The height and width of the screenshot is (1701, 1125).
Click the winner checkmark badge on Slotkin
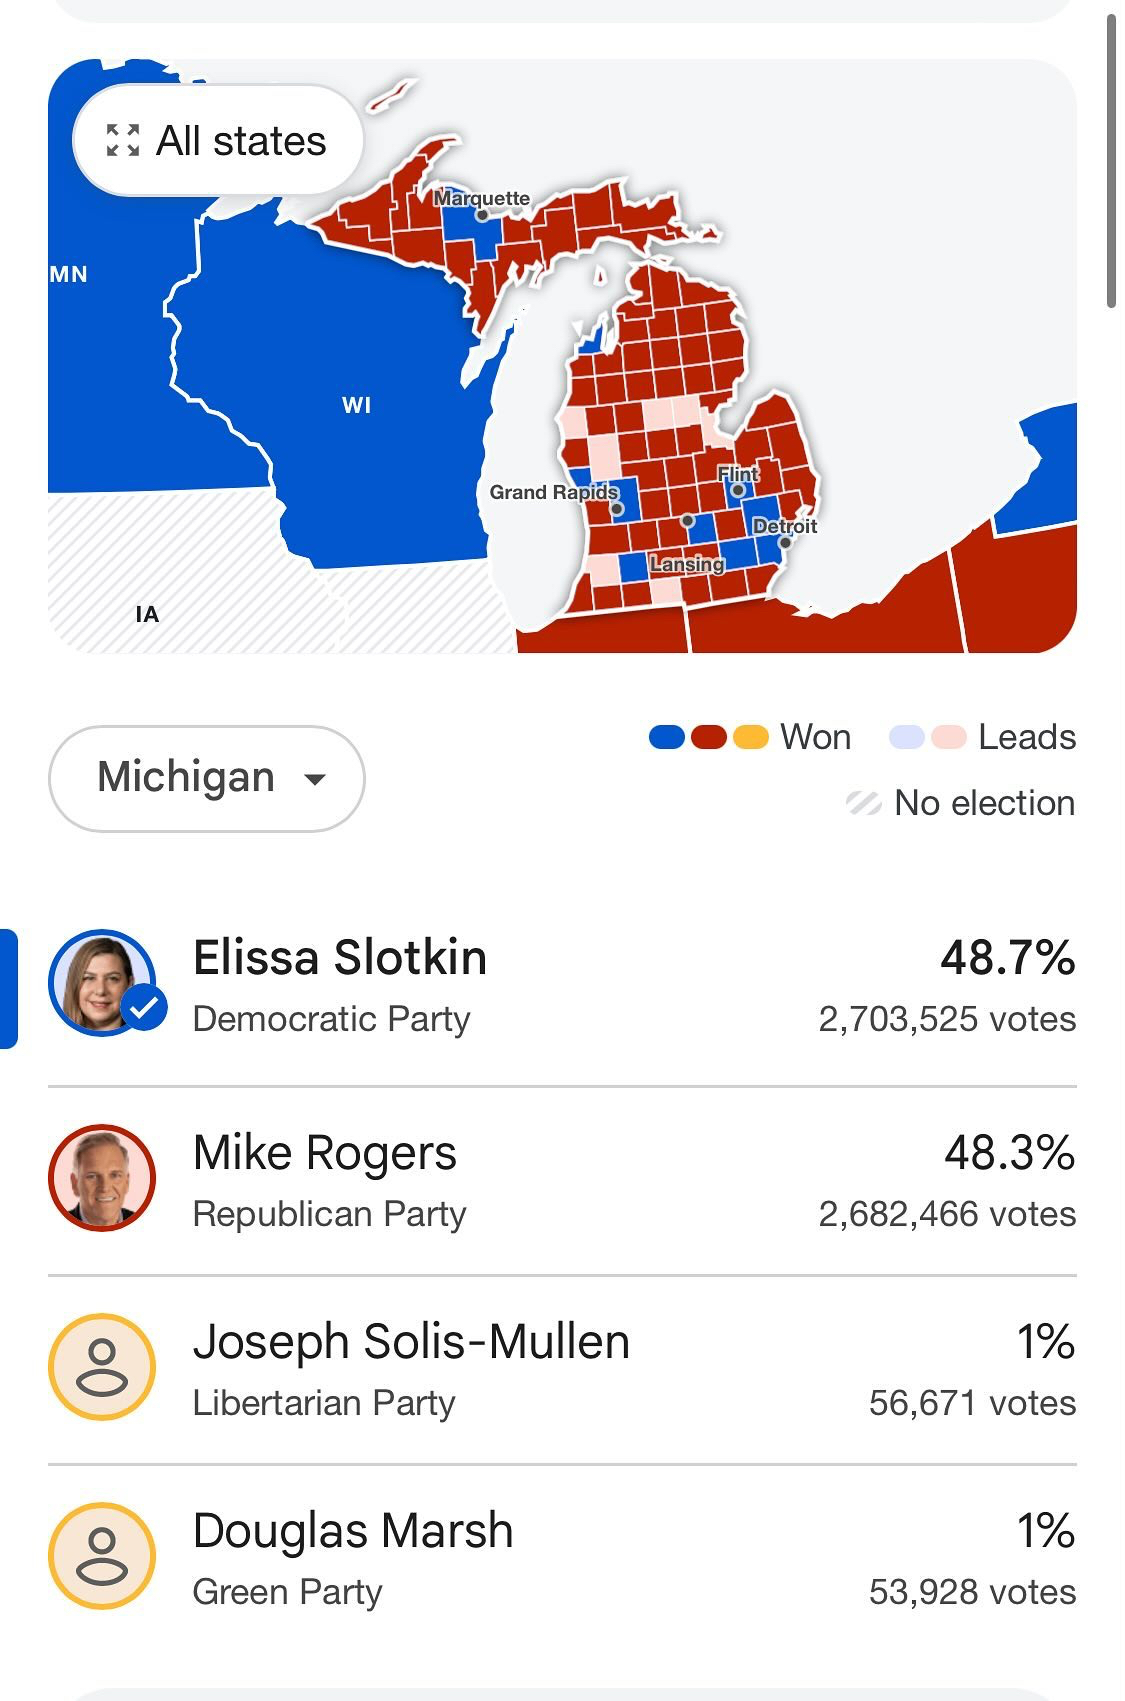[x=145, y=1007]
